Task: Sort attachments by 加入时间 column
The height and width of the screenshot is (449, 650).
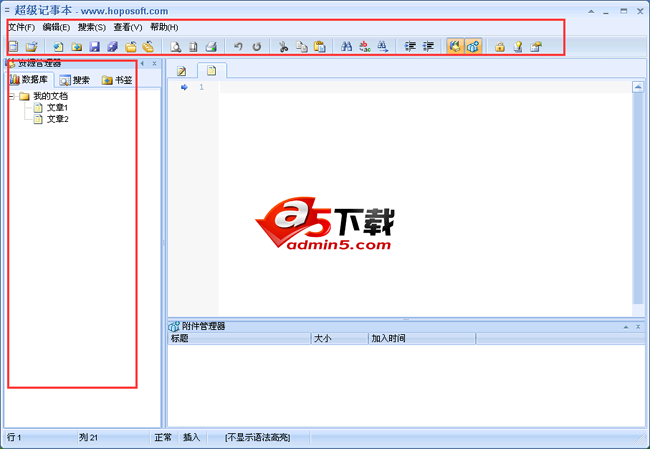Action: 422,339
